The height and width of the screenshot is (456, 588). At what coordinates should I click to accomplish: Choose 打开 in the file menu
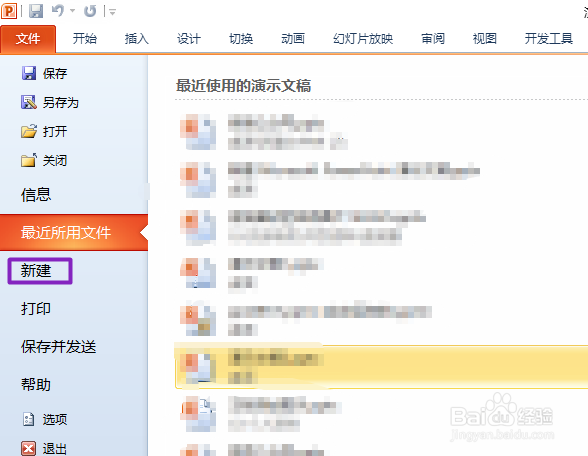pyautogui.click(x=55, y=132)
